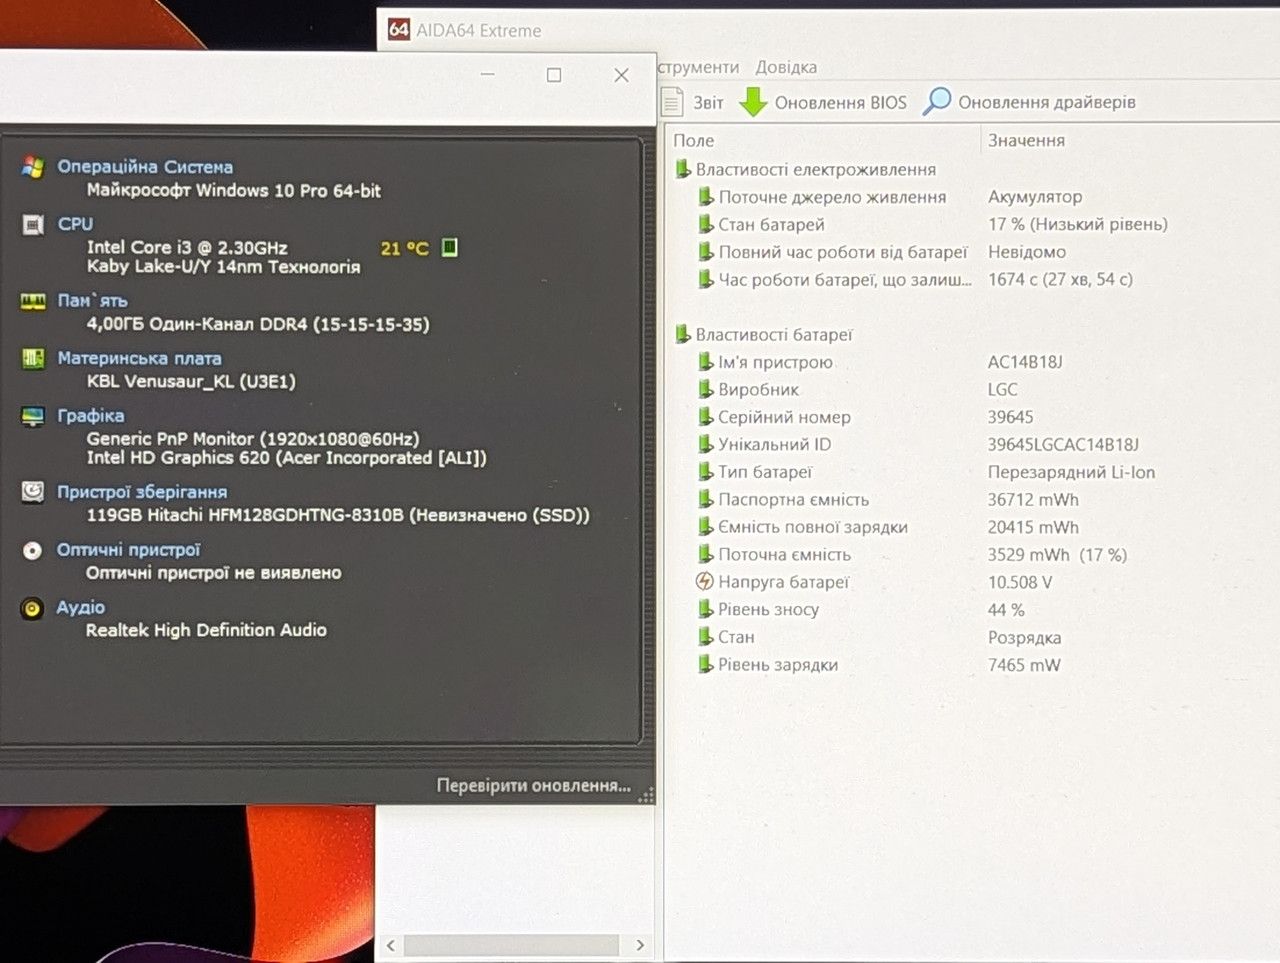Click the icon beside Виробник

[706, 389]
